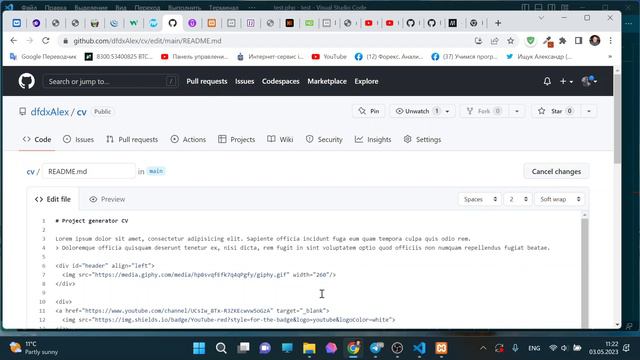640x360 pixels.
Task: Open the Insights tab
Action: point(373,139)
